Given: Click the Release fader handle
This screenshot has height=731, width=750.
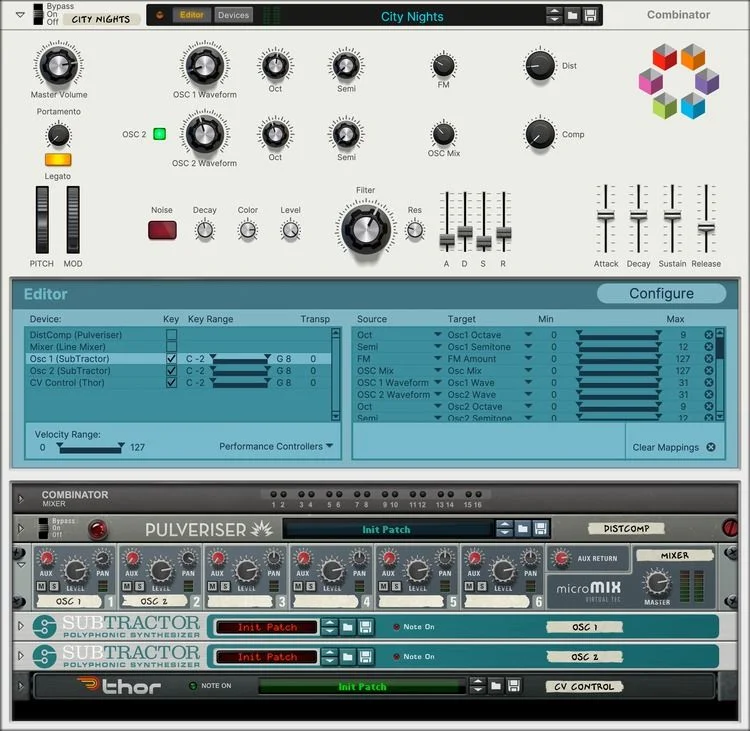Looking at the screenshot, I should coord(706,228).
